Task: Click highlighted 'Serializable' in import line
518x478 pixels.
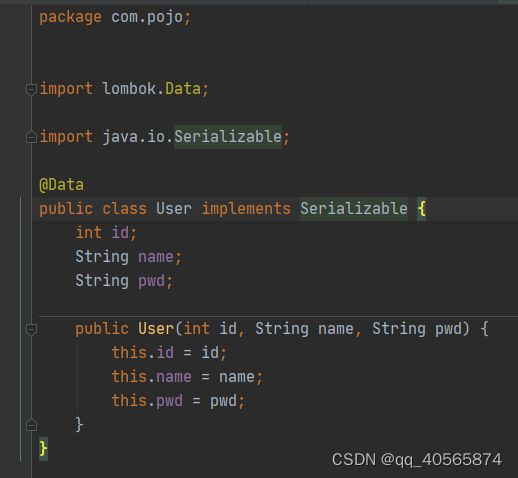Action: (228, 137)
